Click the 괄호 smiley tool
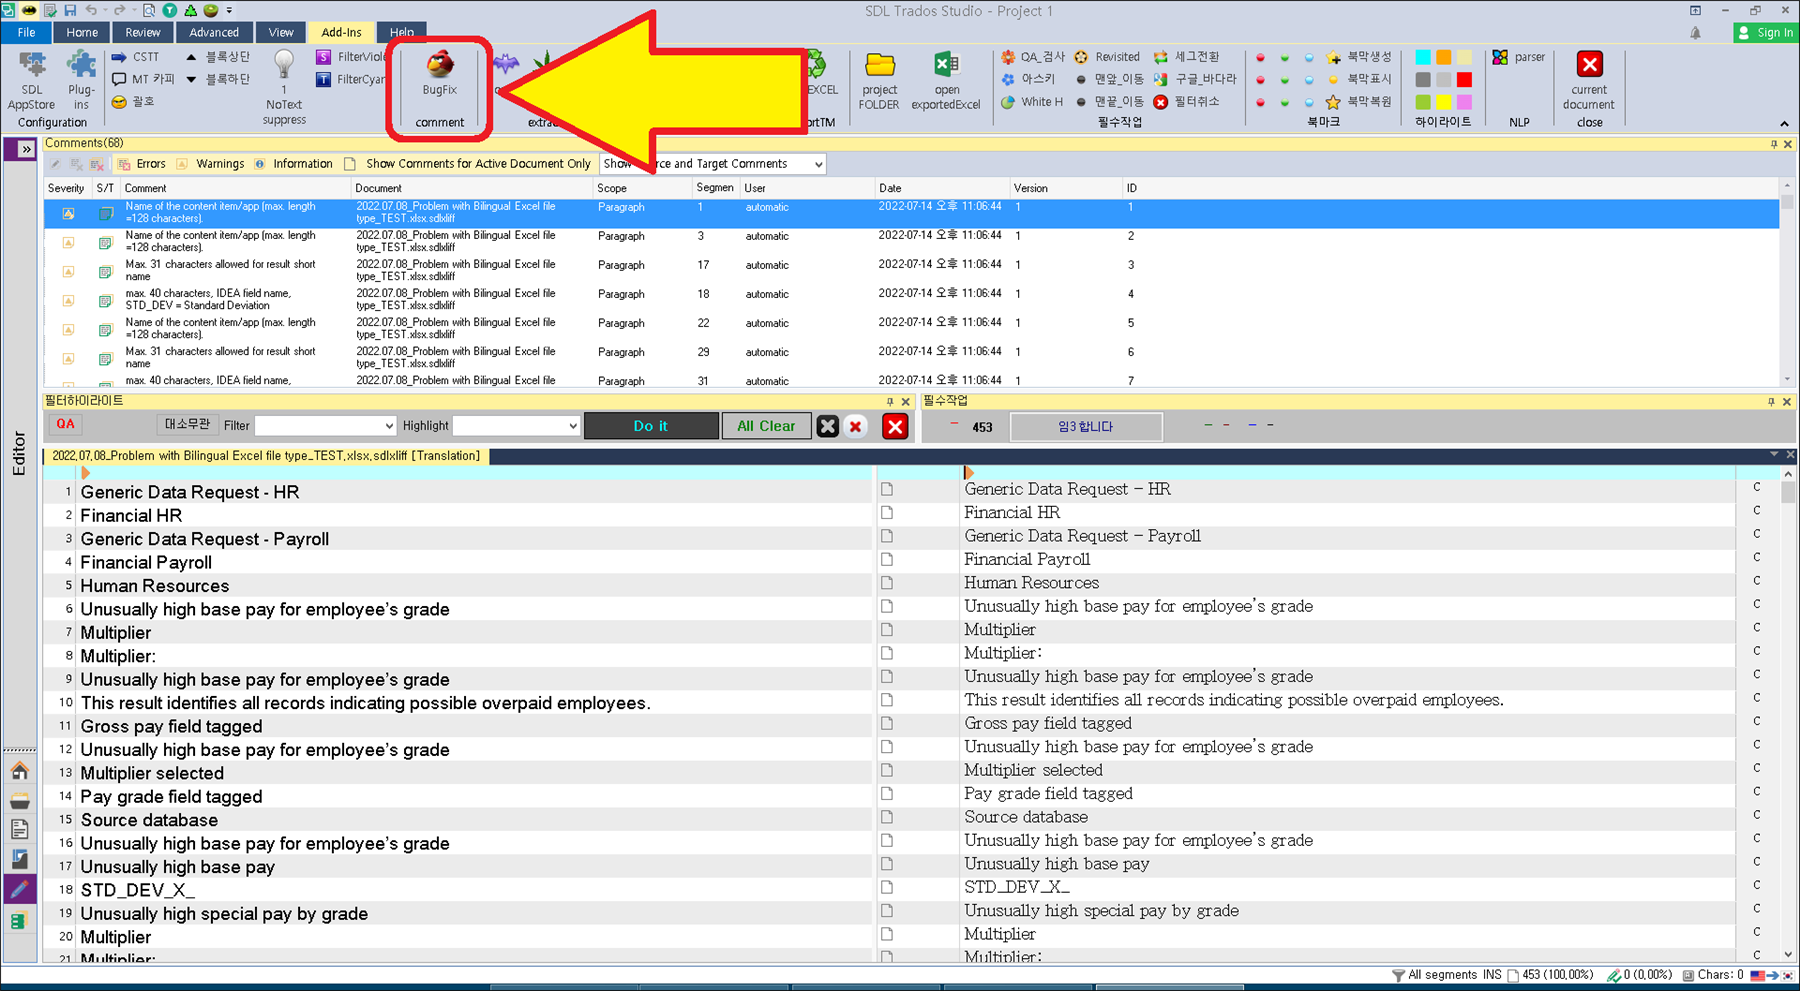Screen dimensions: 1800x991 (x=132, y=102)
